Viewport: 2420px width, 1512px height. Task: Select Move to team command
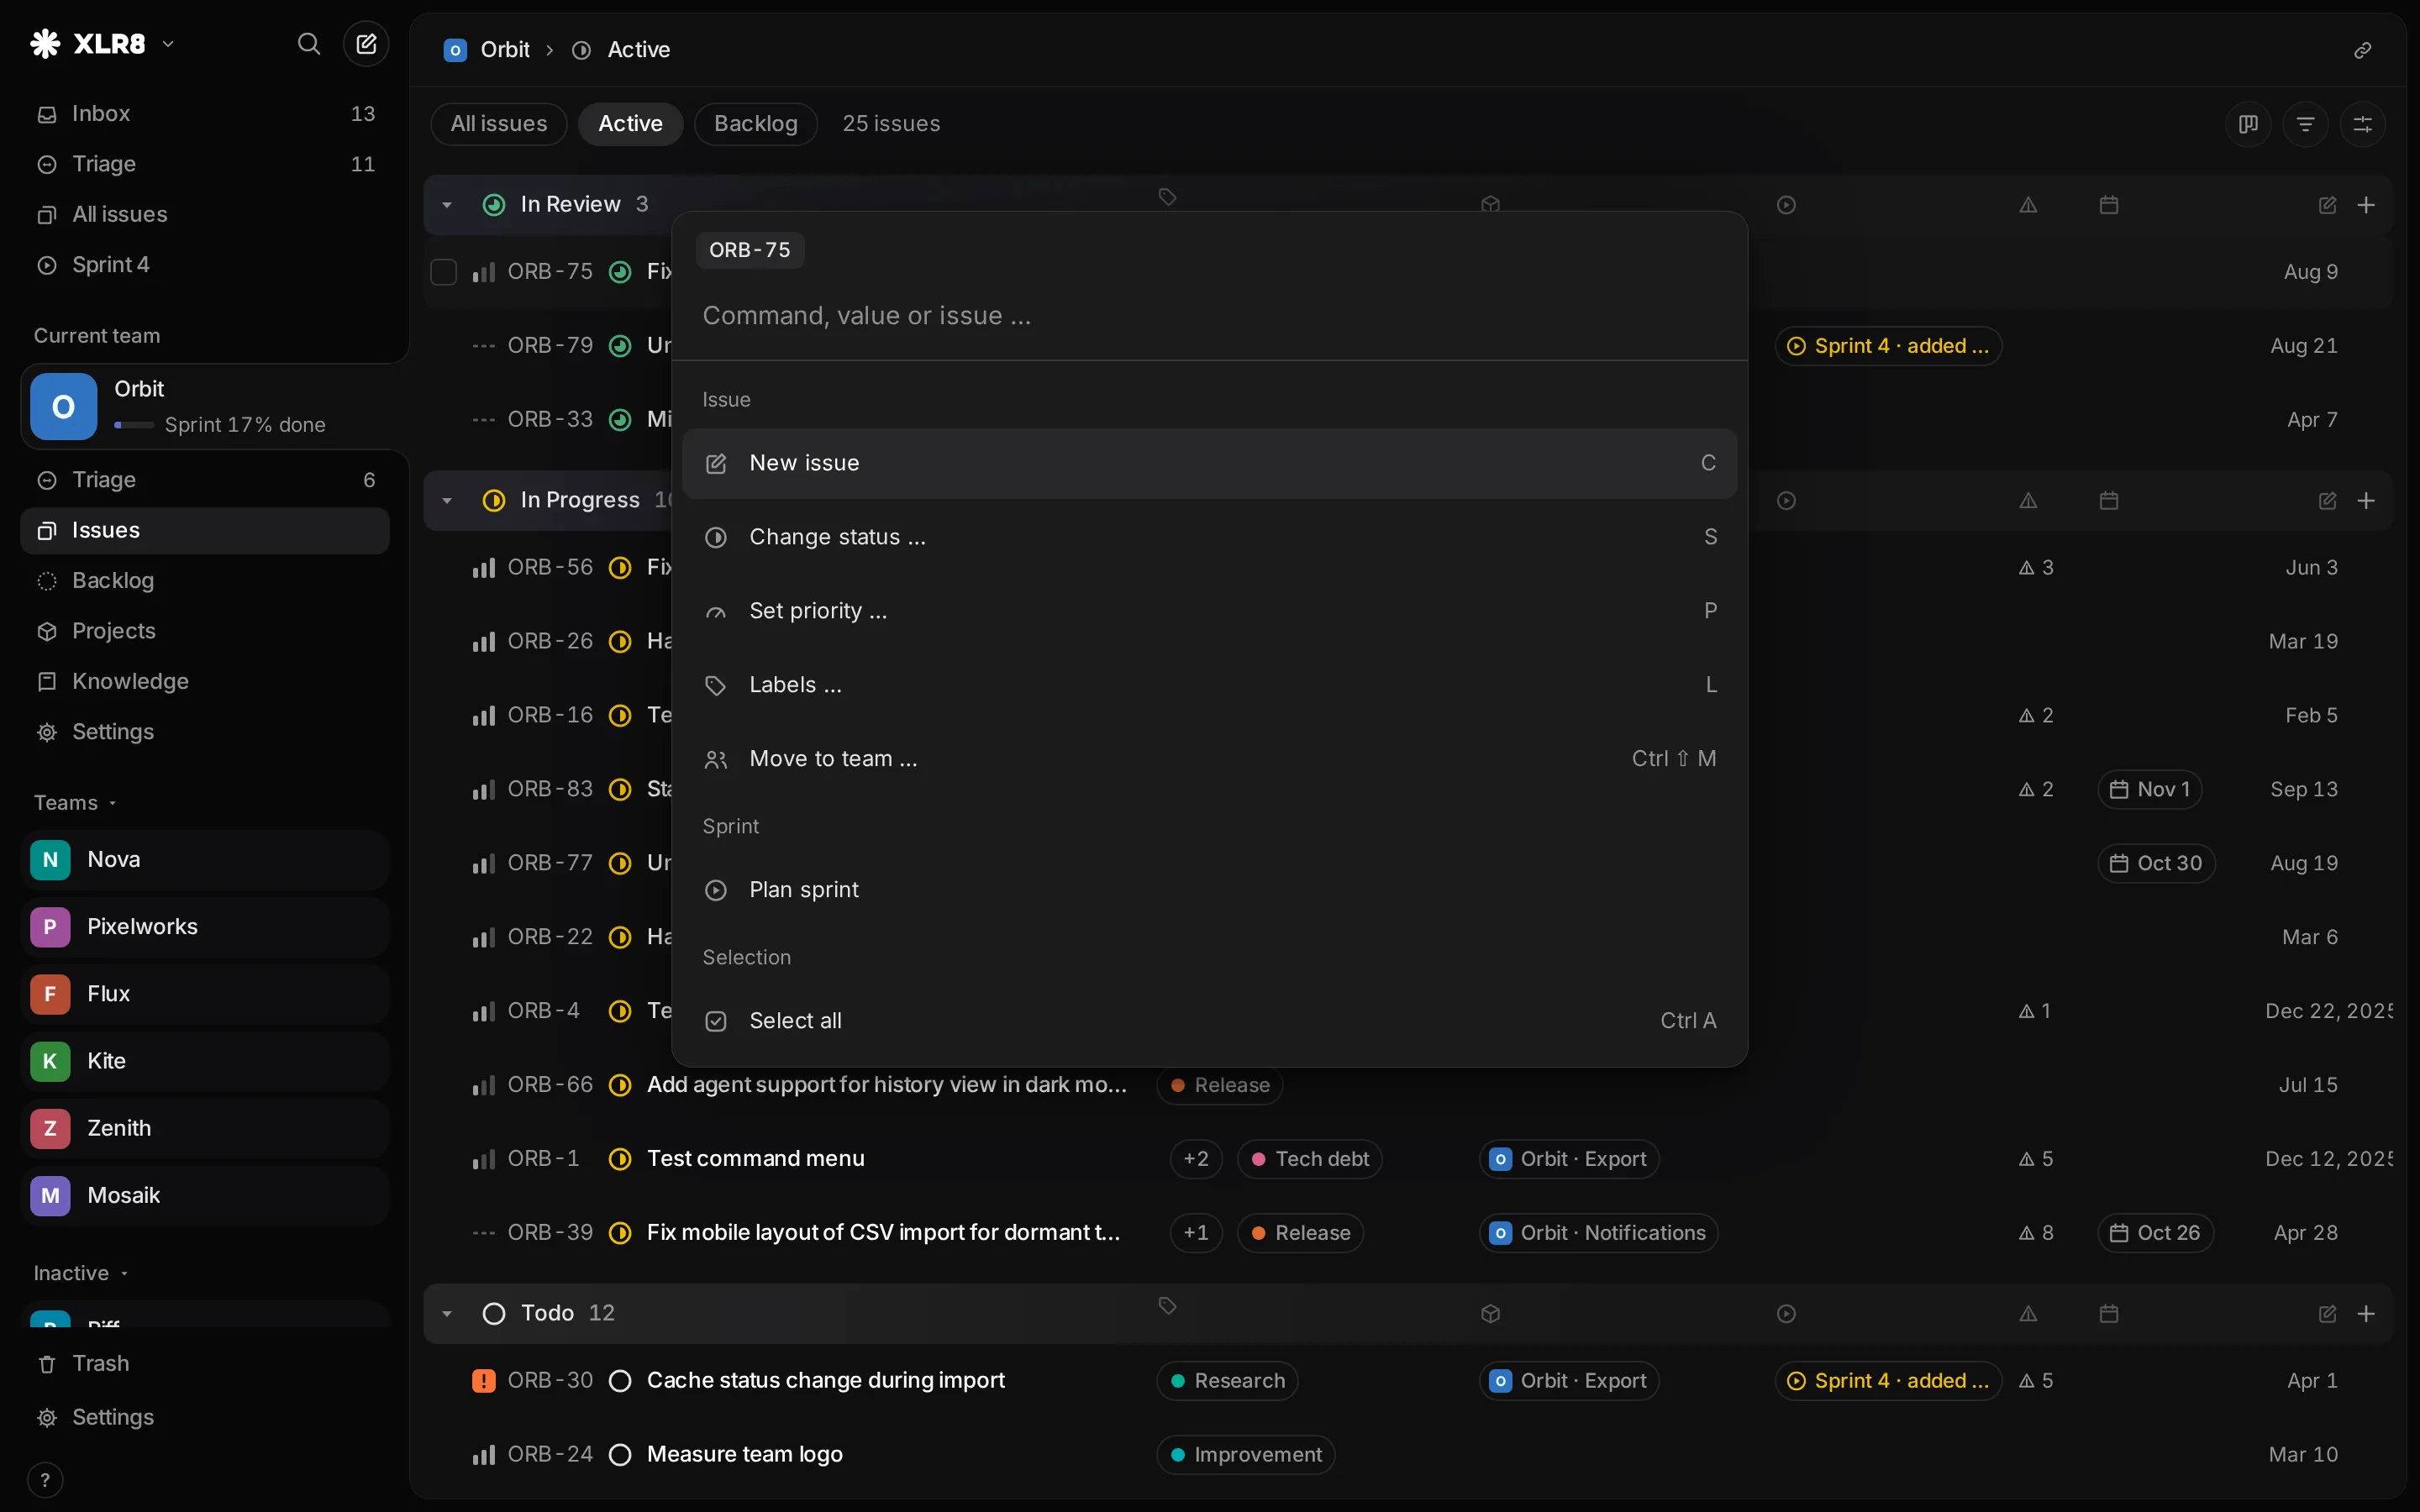[x=1209, y=759]
